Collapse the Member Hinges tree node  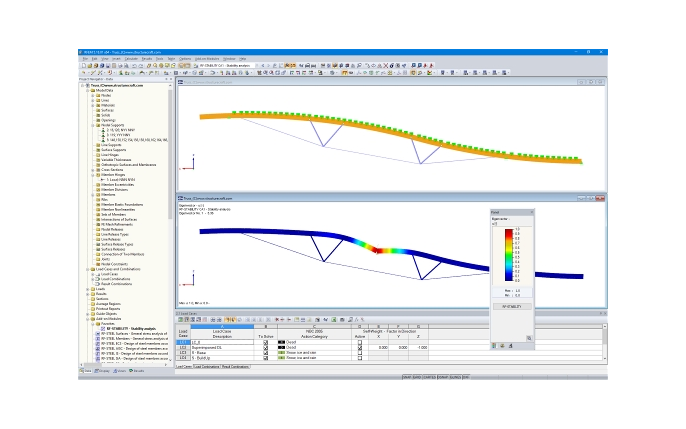93,175
